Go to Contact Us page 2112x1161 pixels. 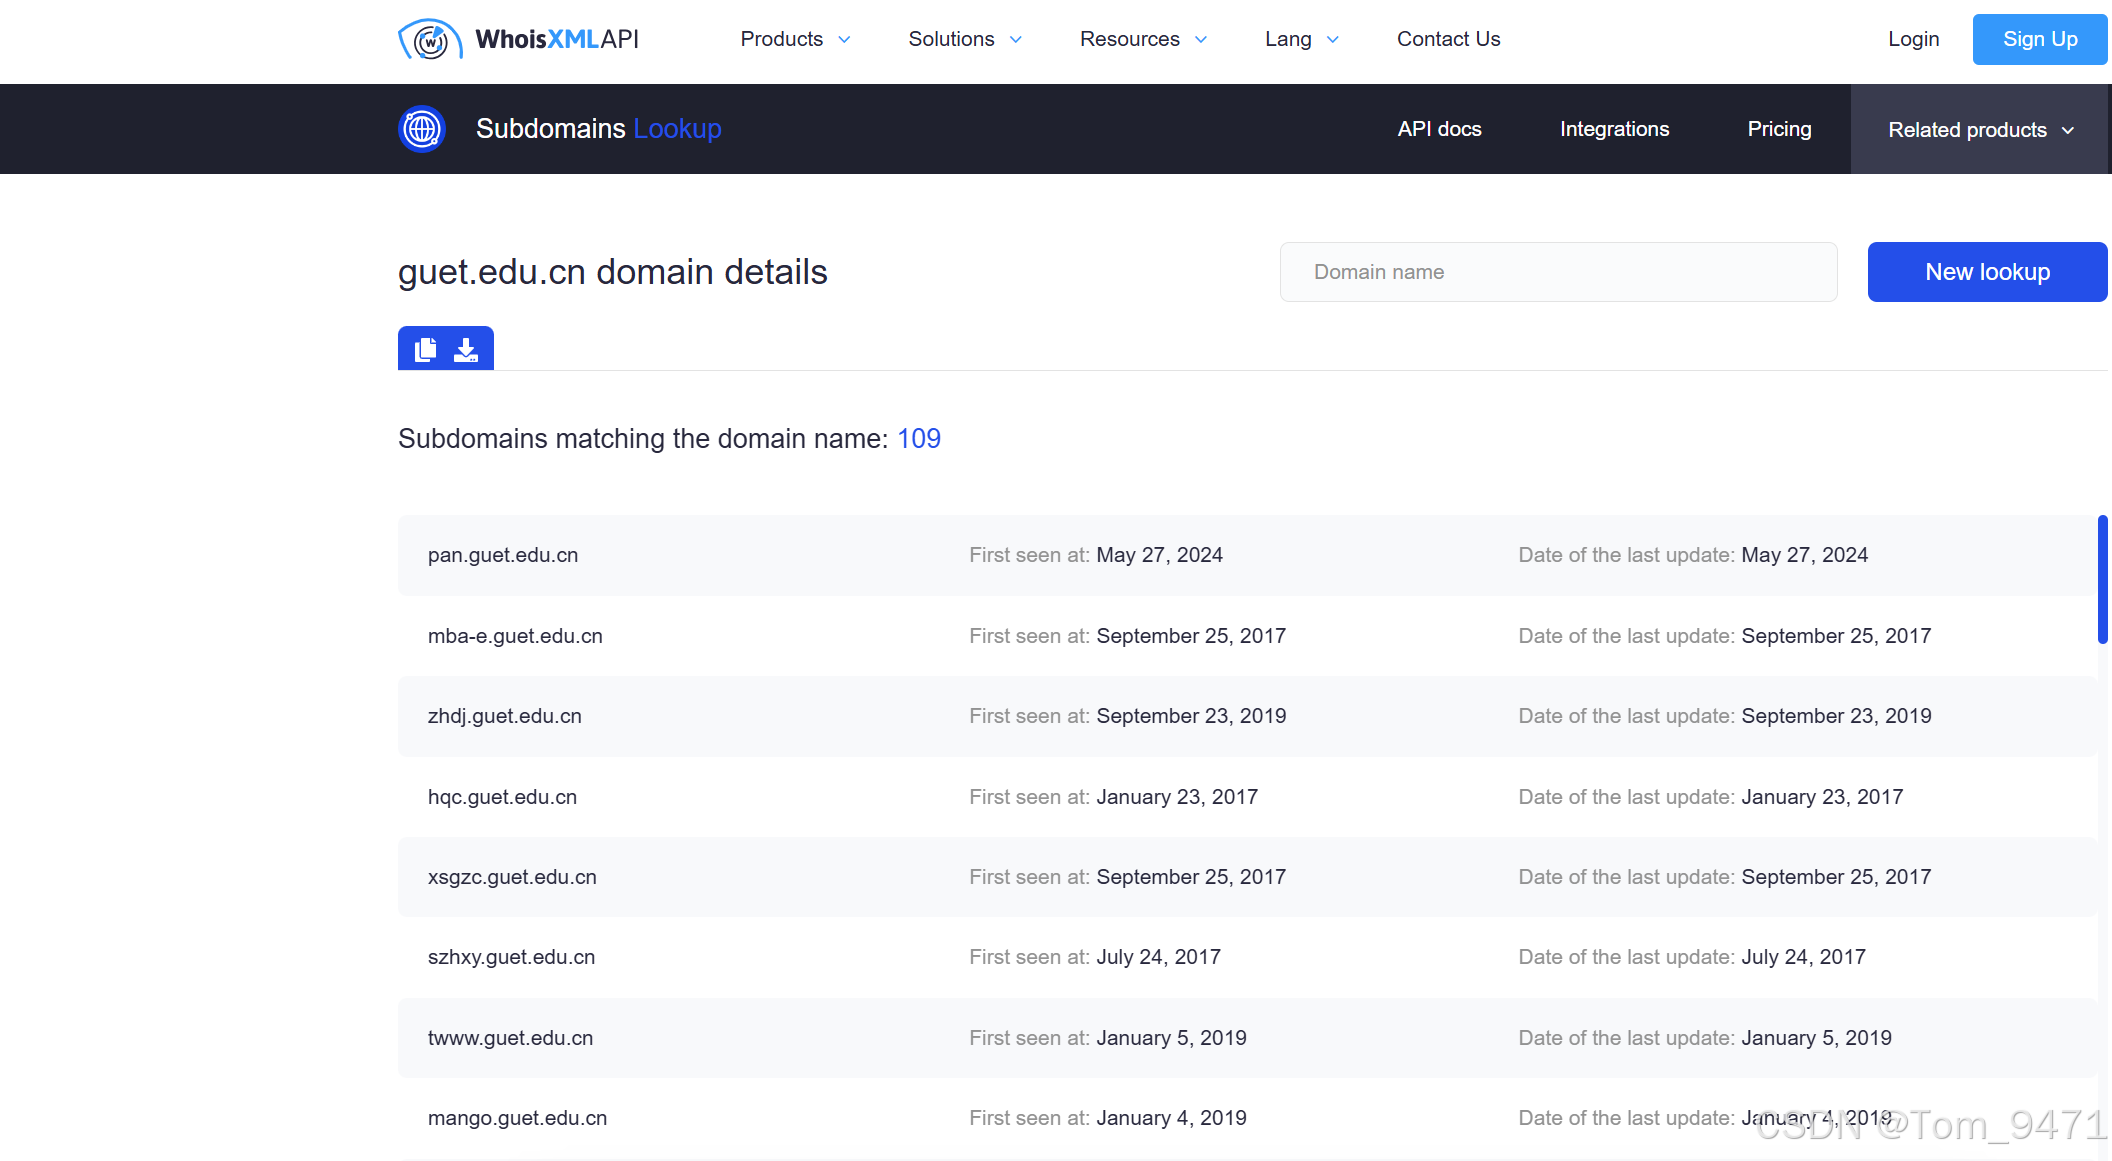click(1448, 39)
